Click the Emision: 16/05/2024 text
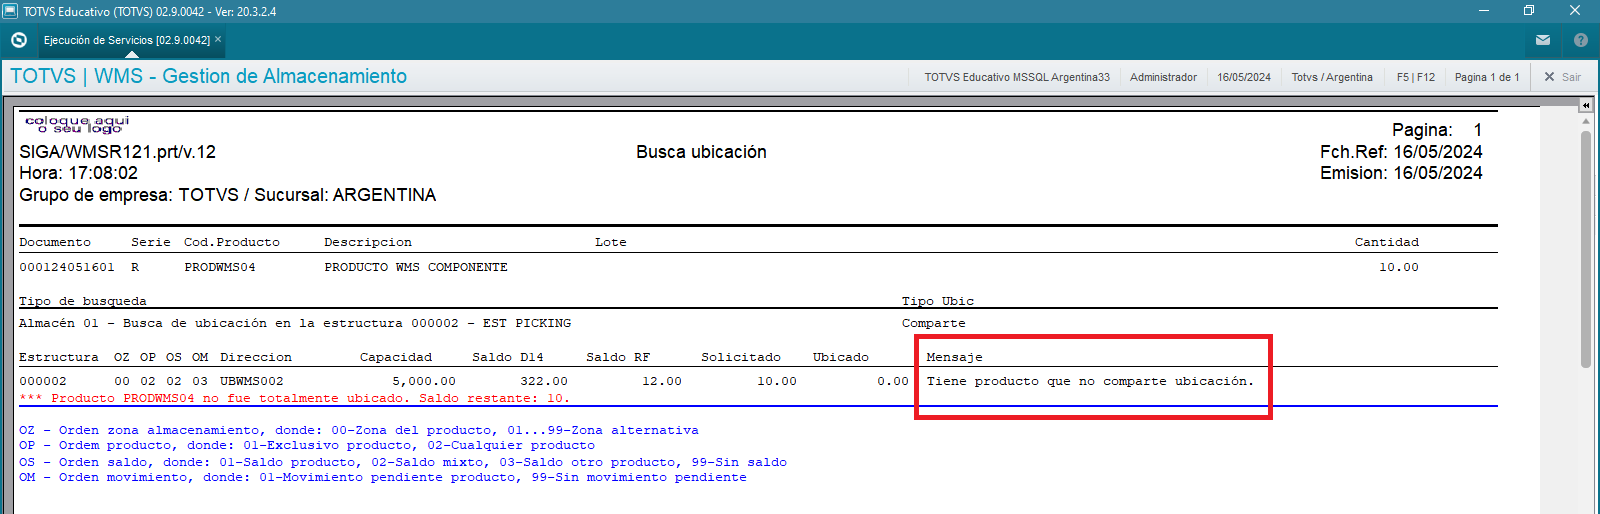This screenshot has height=514, width=1600. click(1401, 173)
